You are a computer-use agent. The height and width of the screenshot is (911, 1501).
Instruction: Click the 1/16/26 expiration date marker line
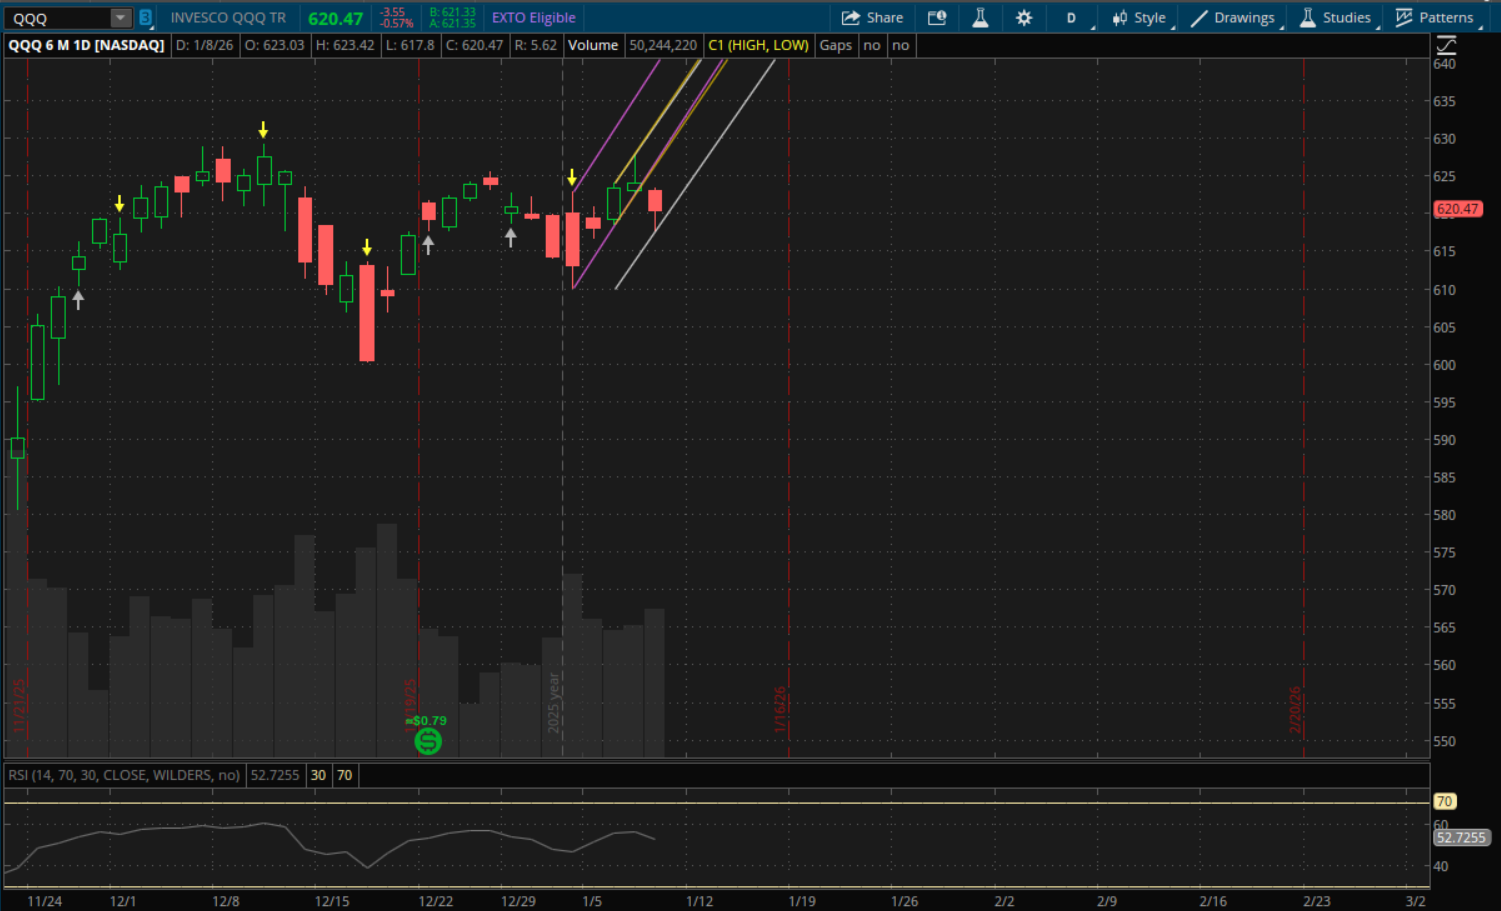tap(789, 400)
